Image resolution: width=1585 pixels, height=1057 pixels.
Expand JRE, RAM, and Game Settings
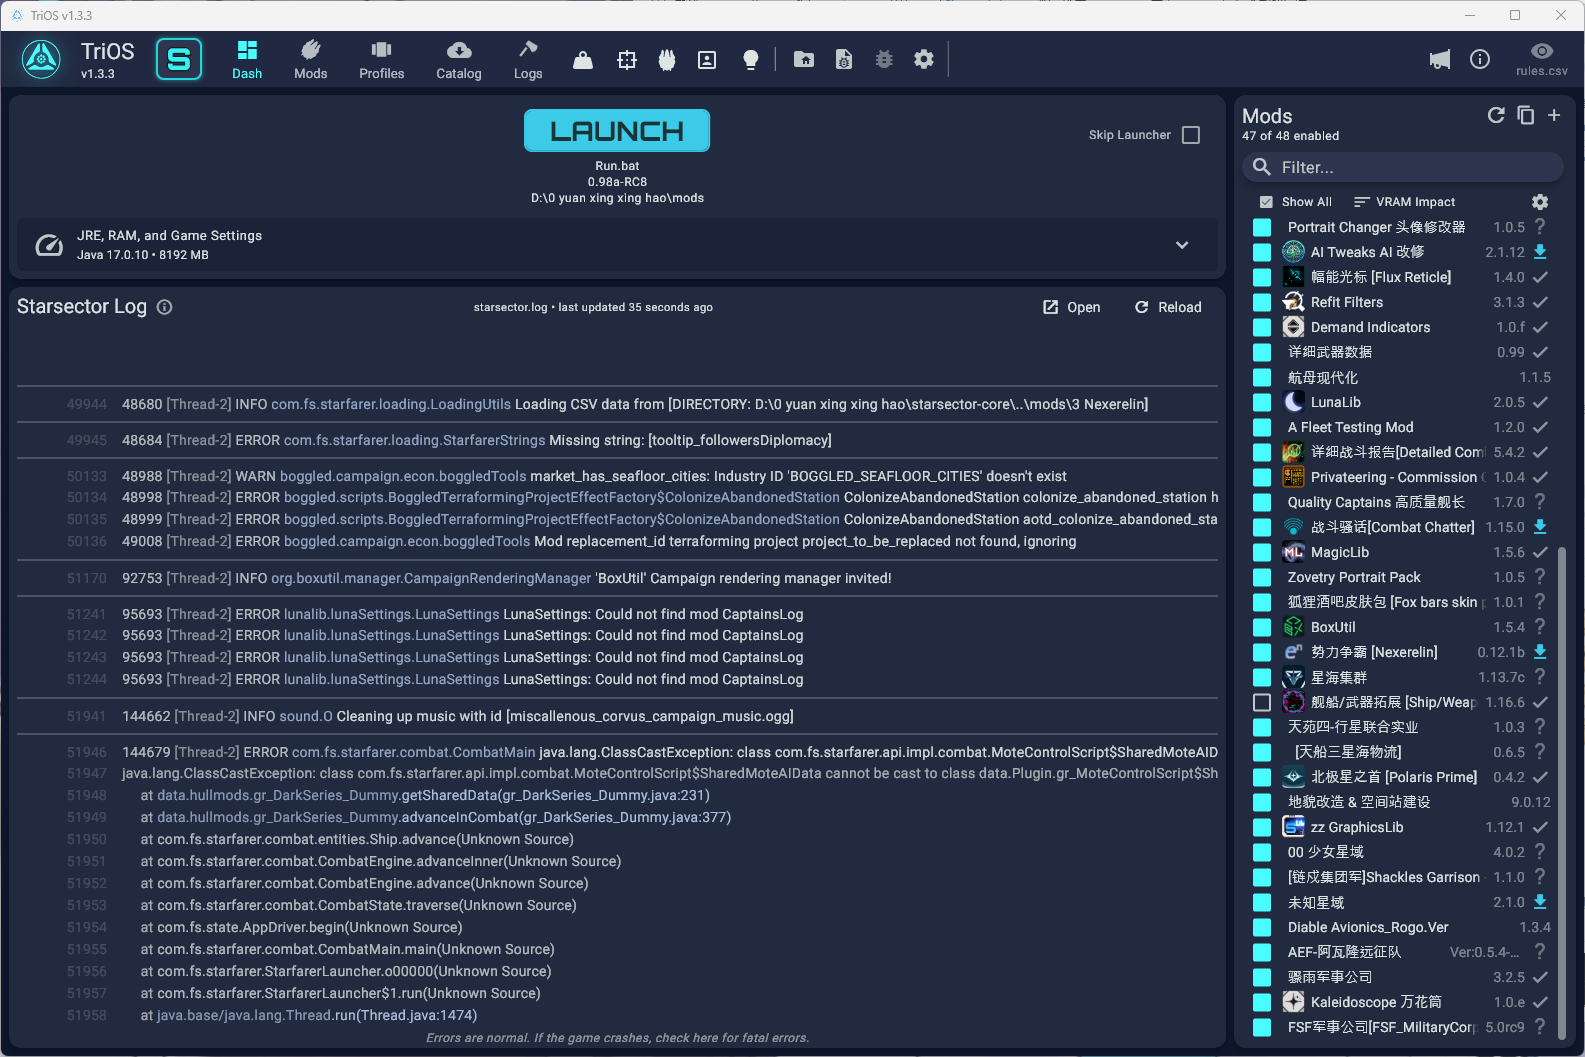[1182, 245]
